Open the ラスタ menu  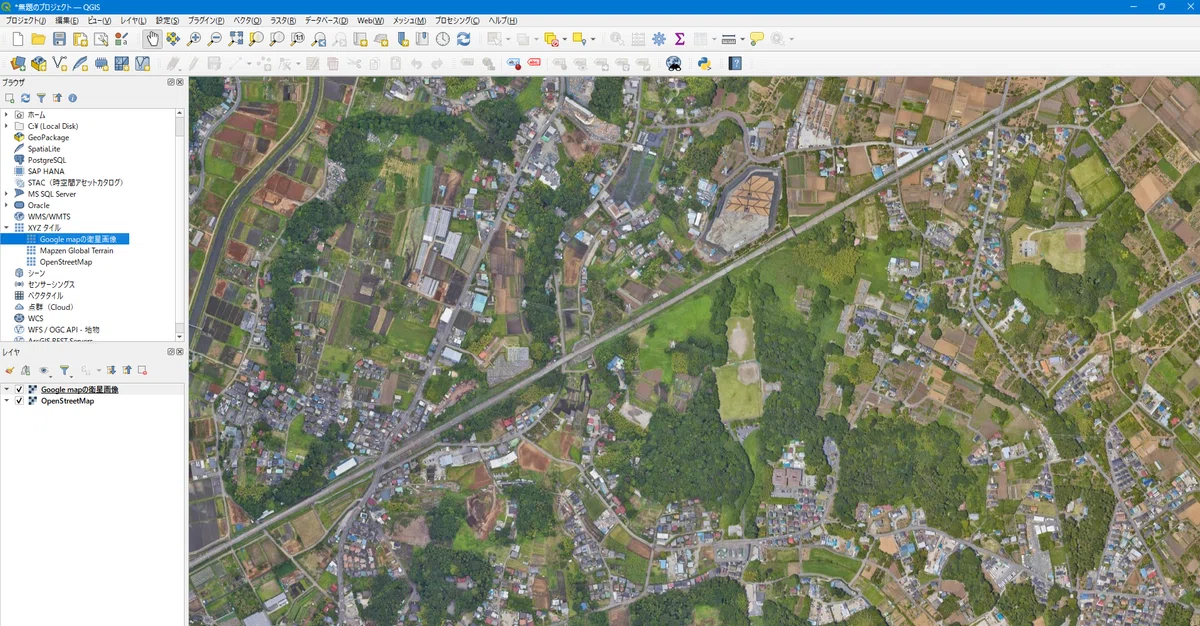[283, 20]
